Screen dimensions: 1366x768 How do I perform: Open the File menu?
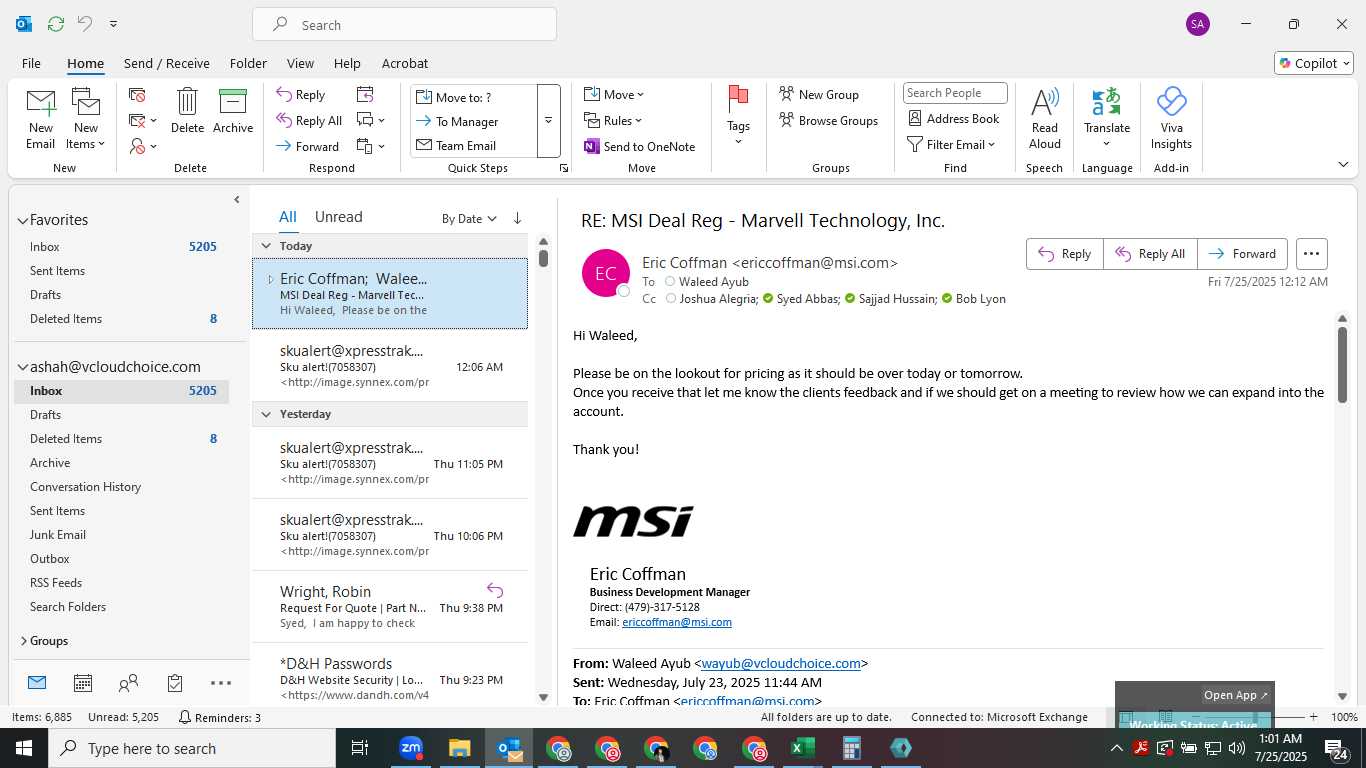coord(31,63)
